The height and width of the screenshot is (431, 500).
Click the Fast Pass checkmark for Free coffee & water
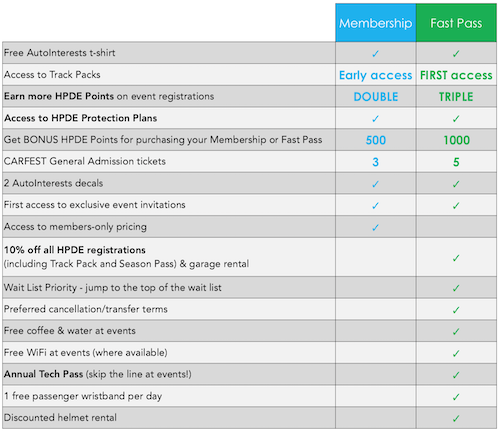456,331
